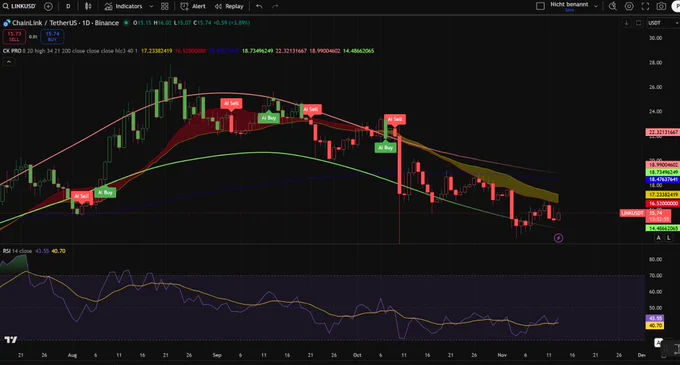Select the ChainLink / TetherUS symbol title

pyautogui.click(x=65, y=23)
